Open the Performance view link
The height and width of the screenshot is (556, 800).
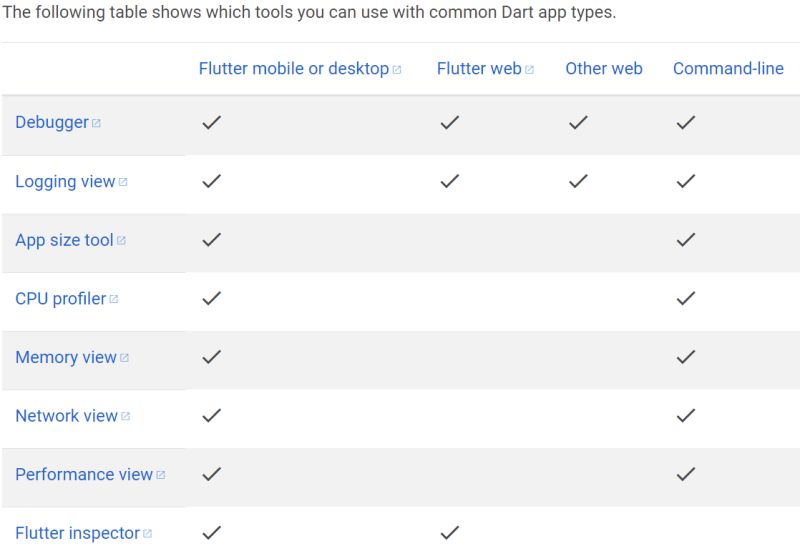point(84,474)
